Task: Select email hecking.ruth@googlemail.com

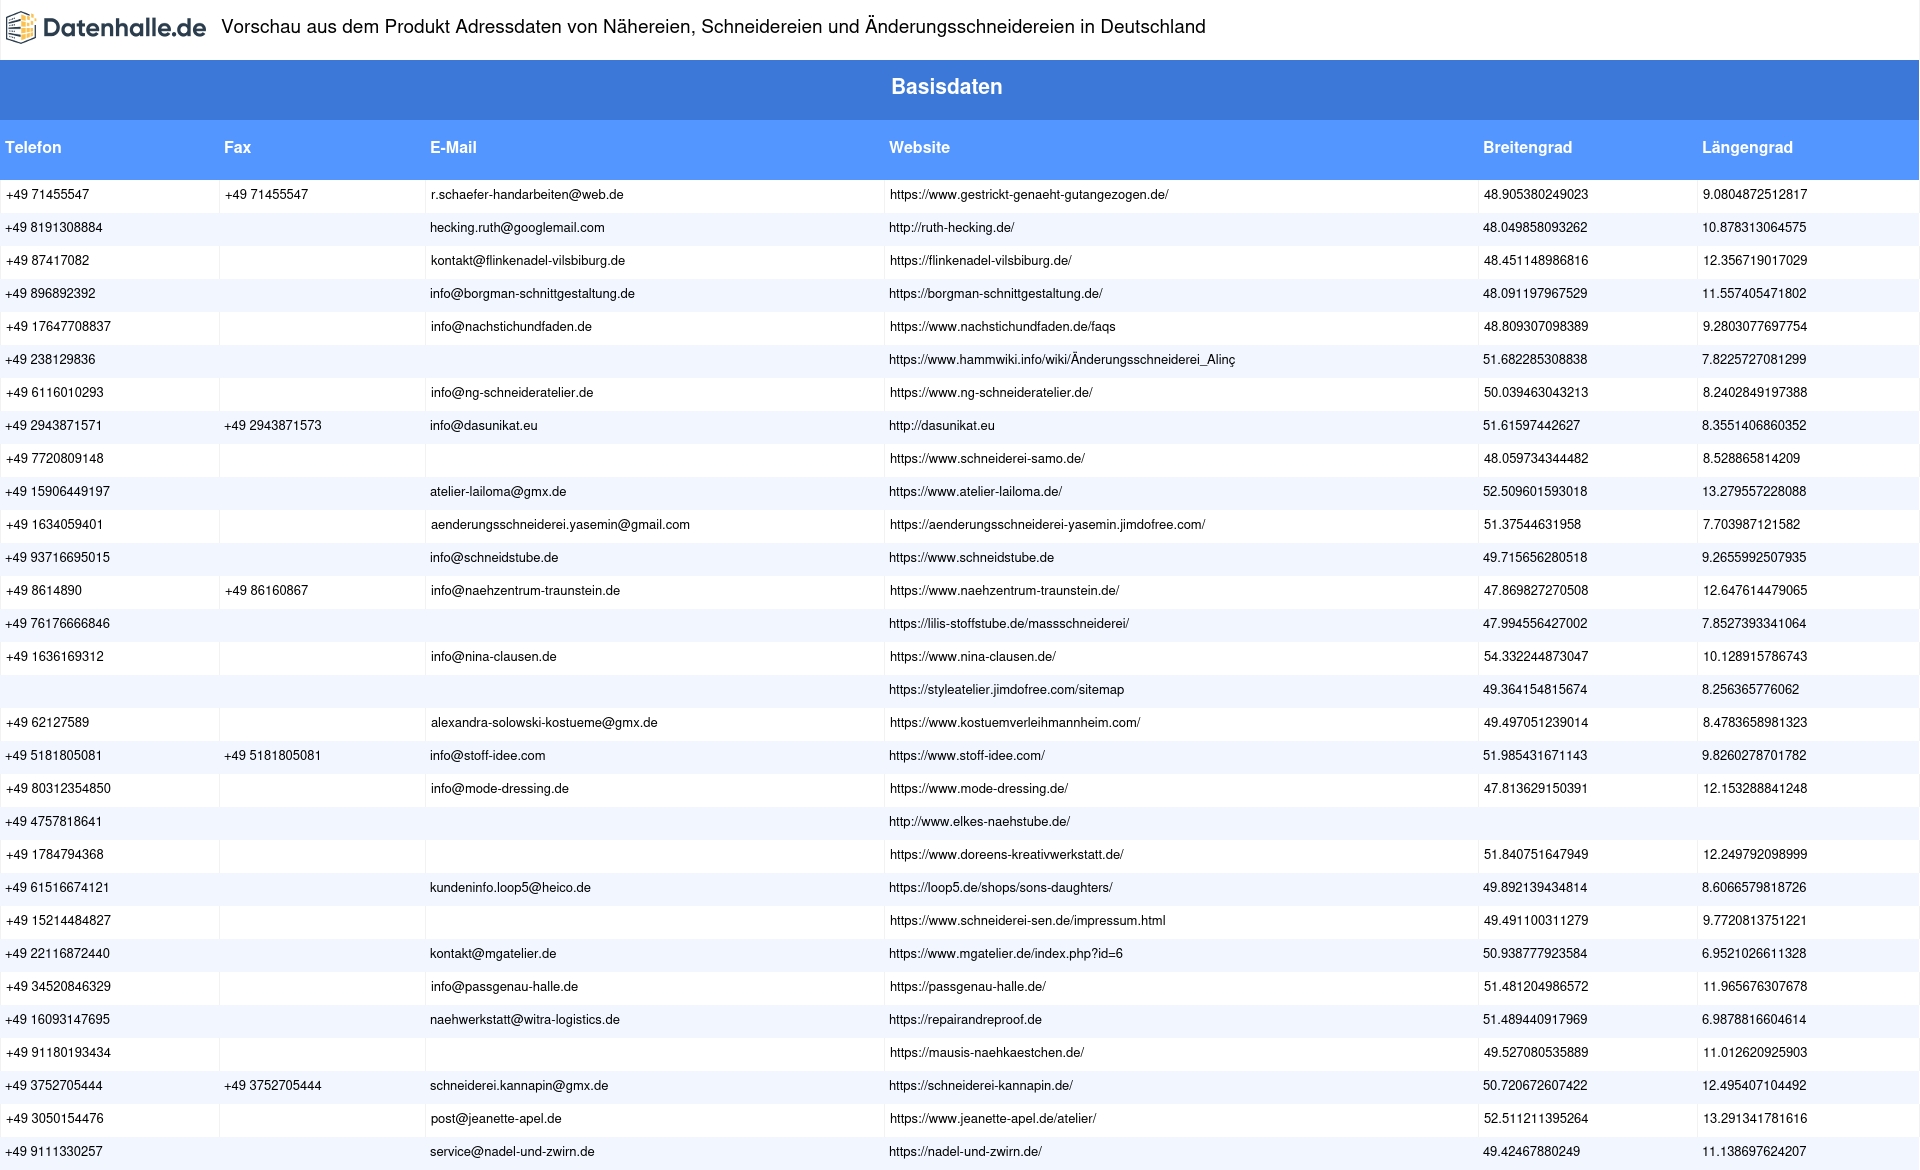Action: point(517,228)
